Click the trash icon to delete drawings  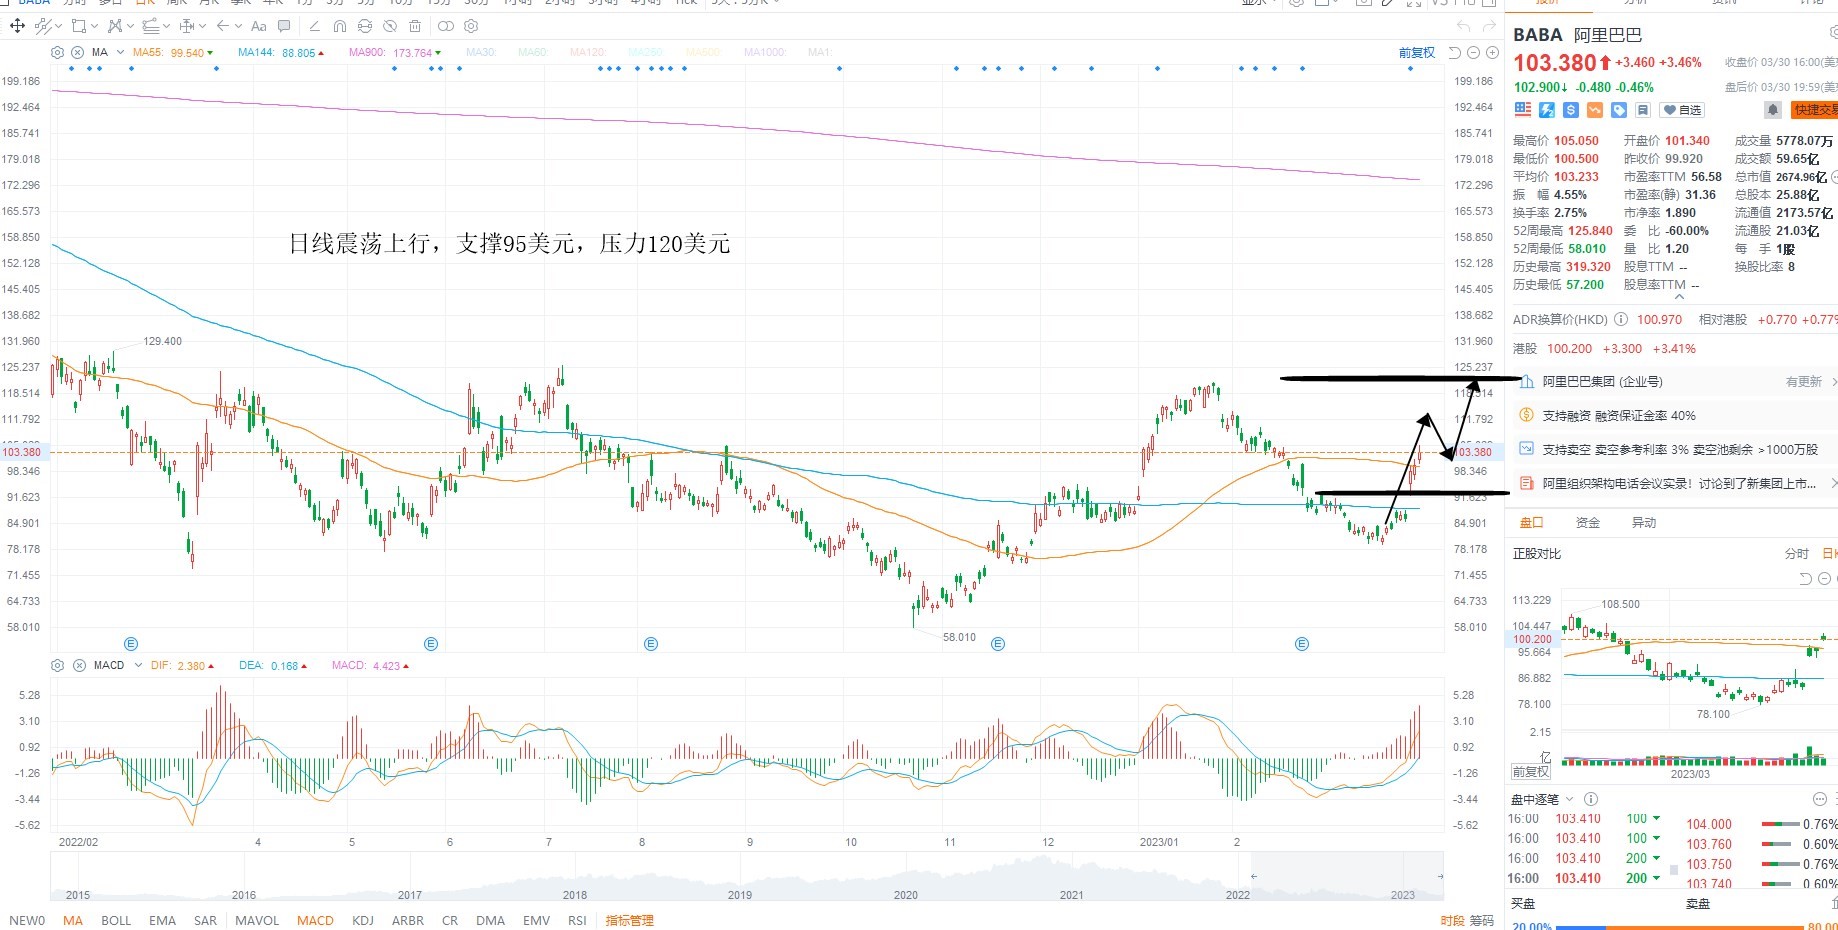click(415, 26)
